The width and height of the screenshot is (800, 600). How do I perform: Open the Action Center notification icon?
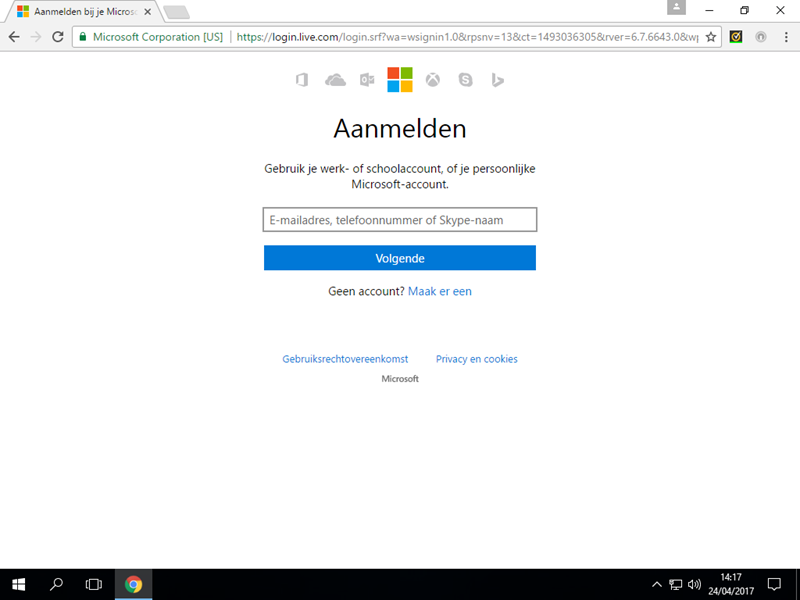[x=774, y=584]
